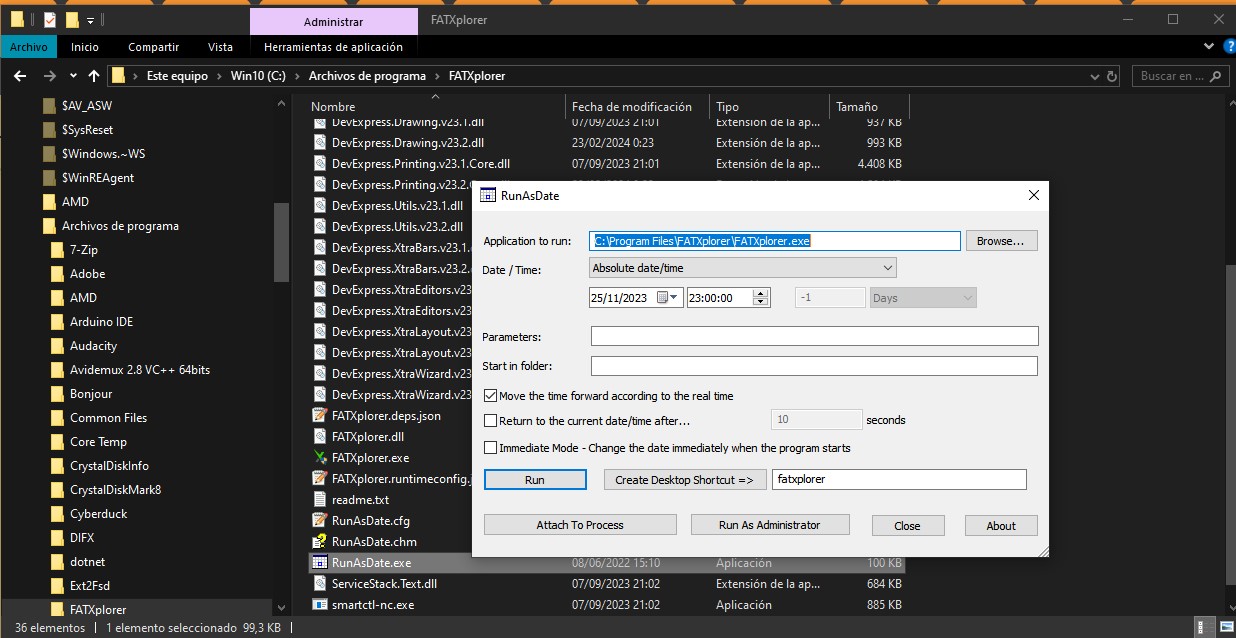Viewport: 1236px width, 638px height.
Task: Enable Return to the current date/time after
Action: [490, 421]
